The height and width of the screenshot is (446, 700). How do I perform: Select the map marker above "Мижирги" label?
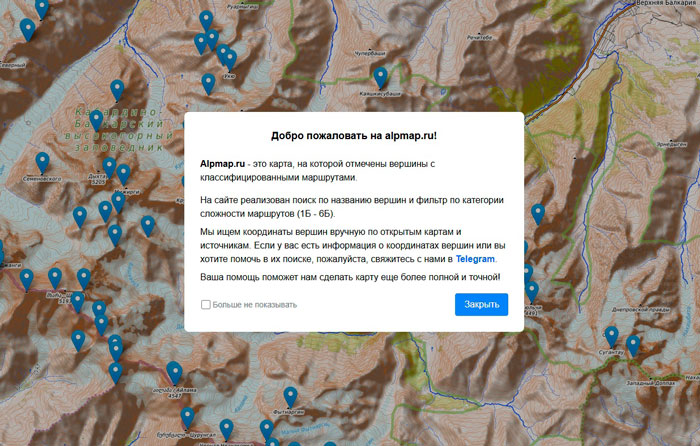coord(123,175)
